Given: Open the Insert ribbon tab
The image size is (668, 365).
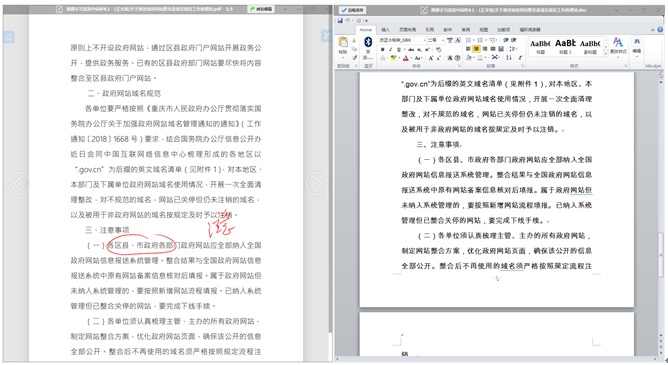Looking at the screenshot, I should click(x=385, y=30).
